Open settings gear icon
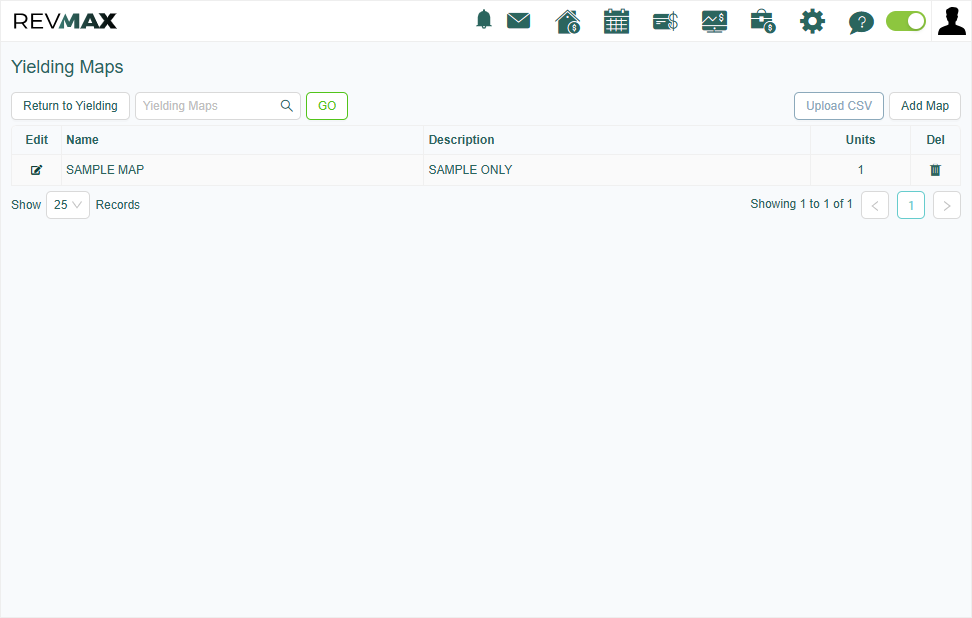 coord(812,21)
